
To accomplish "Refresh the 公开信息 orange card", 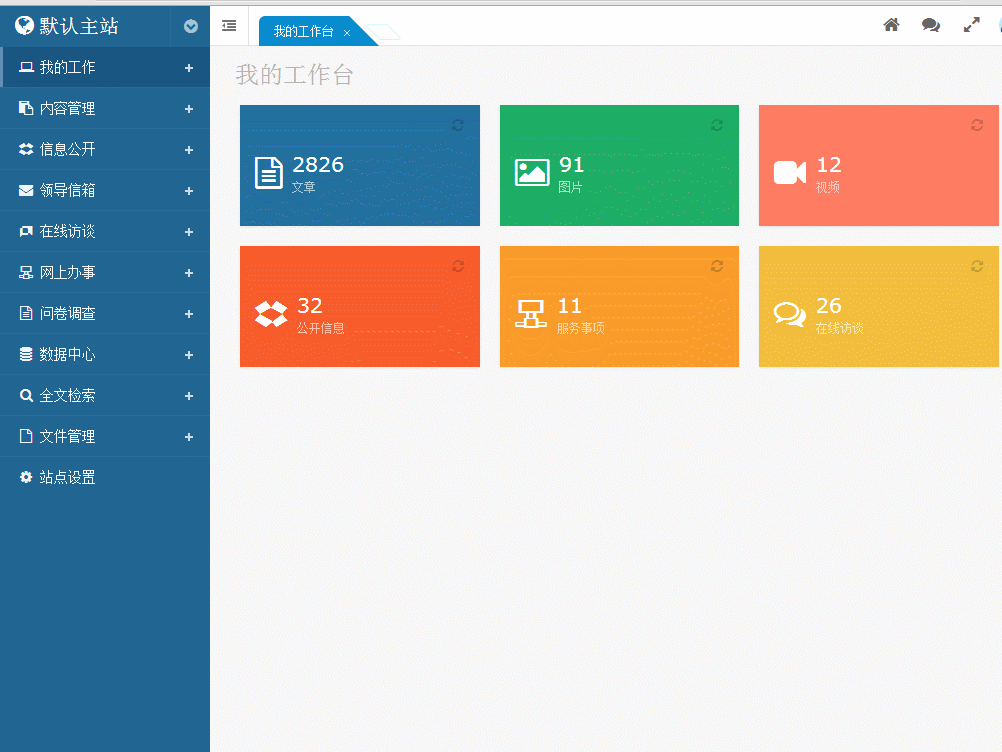I will (458, 266).
